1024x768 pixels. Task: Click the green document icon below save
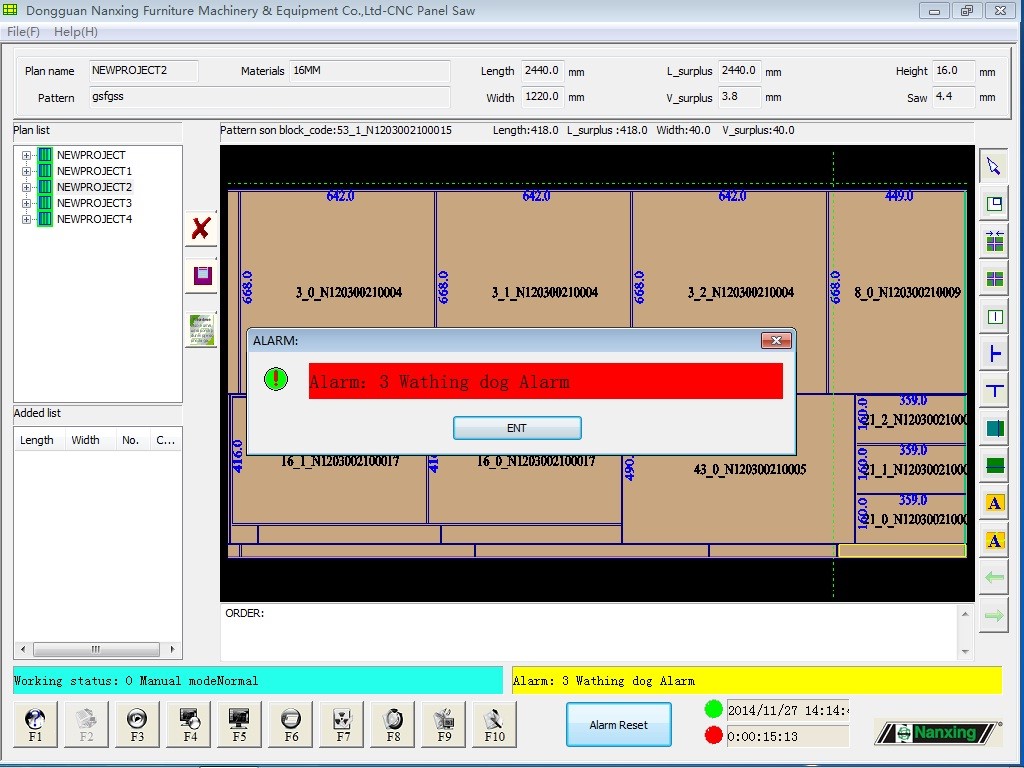point(202,330)
